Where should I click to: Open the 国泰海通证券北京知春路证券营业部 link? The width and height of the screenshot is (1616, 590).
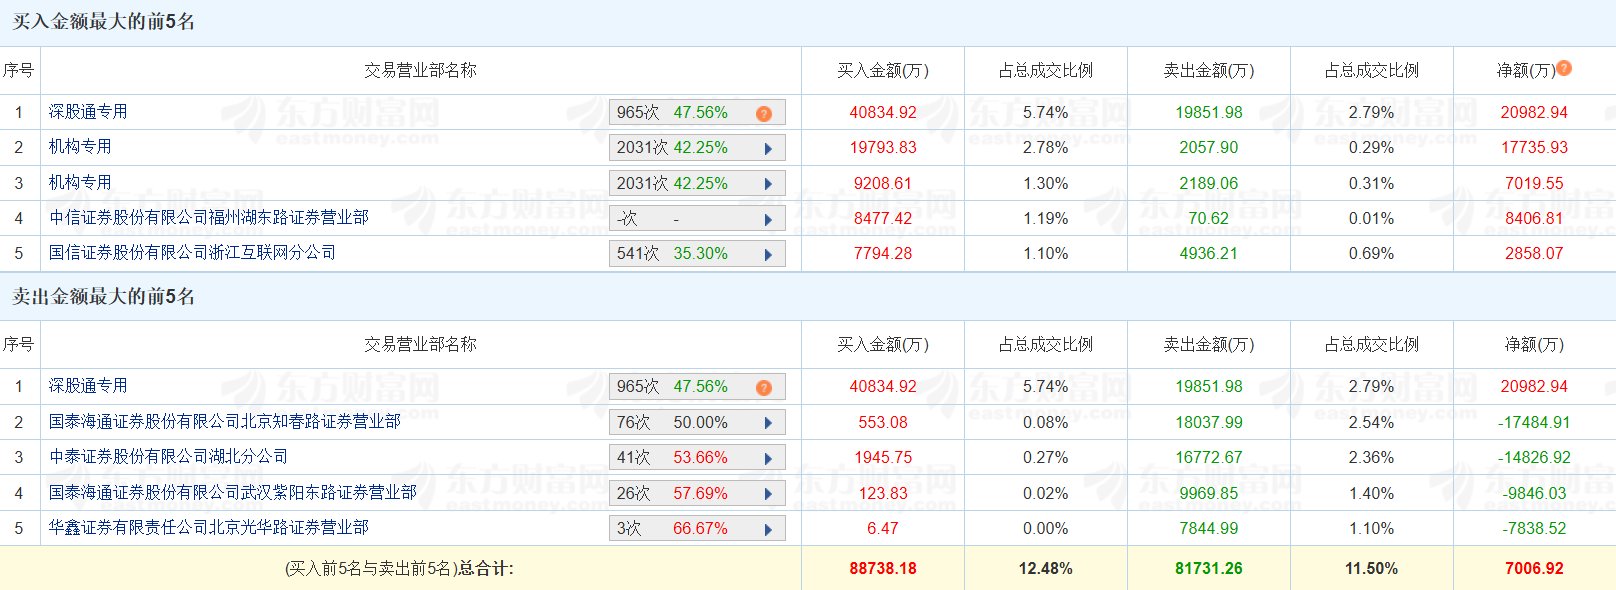tap(224, 422)
